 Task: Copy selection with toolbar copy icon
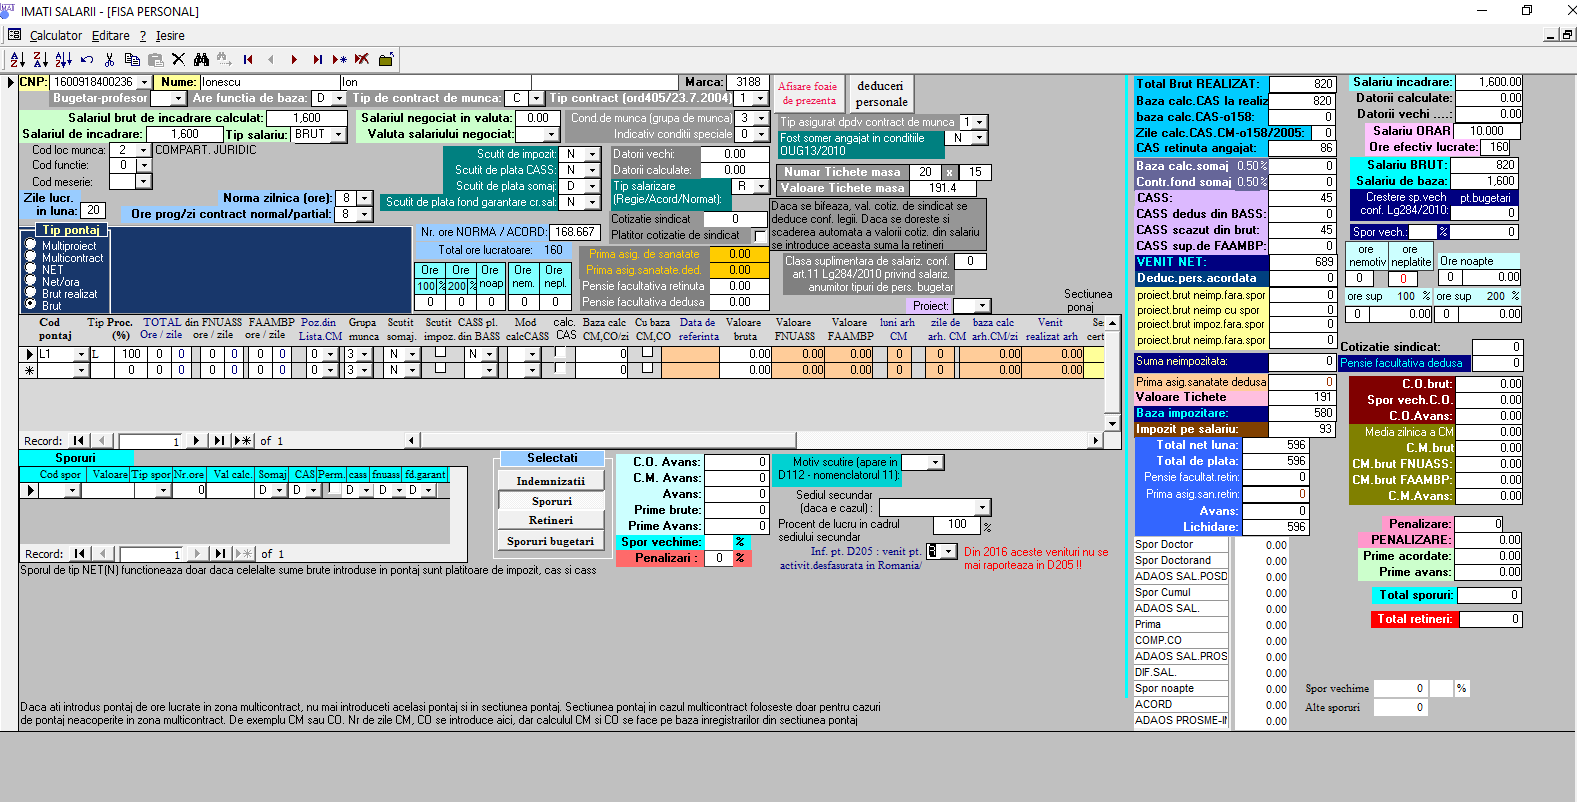[132, 59]
